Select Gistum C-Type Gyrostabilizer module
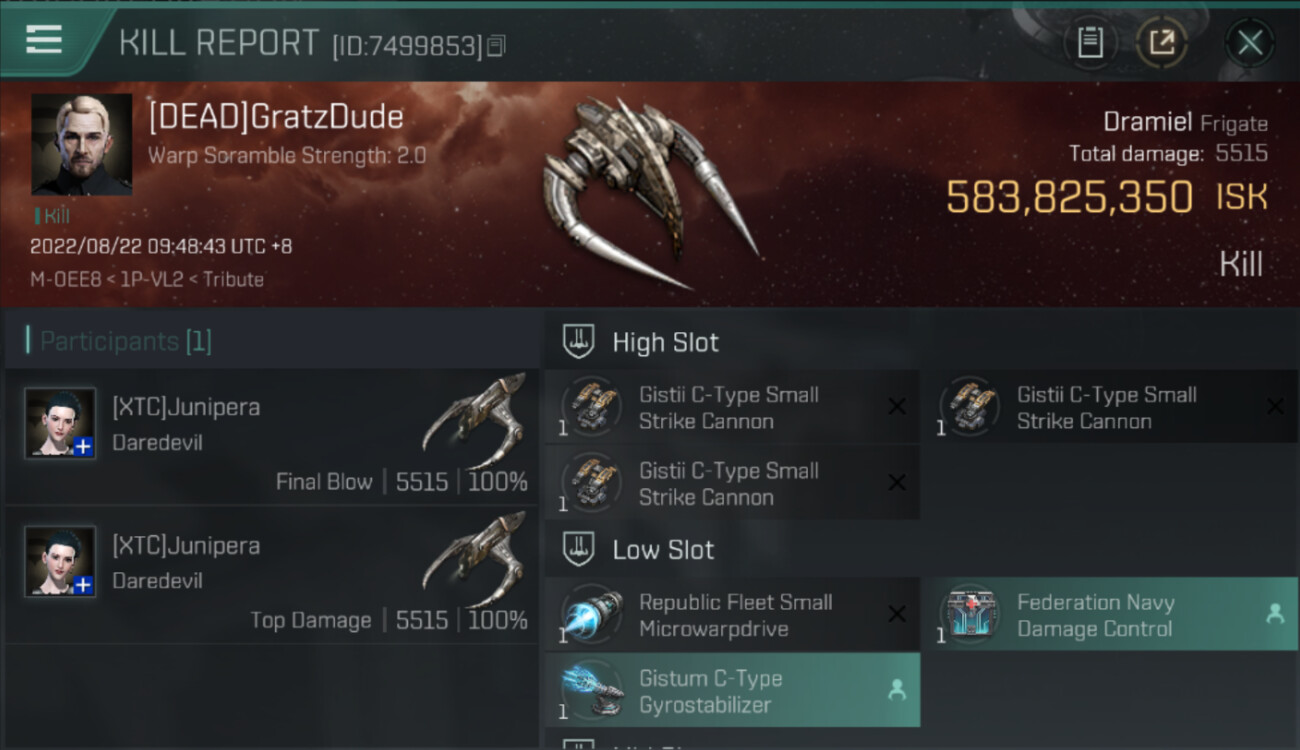This screenshot has height=750, width=1300. [x=732, y=691]
